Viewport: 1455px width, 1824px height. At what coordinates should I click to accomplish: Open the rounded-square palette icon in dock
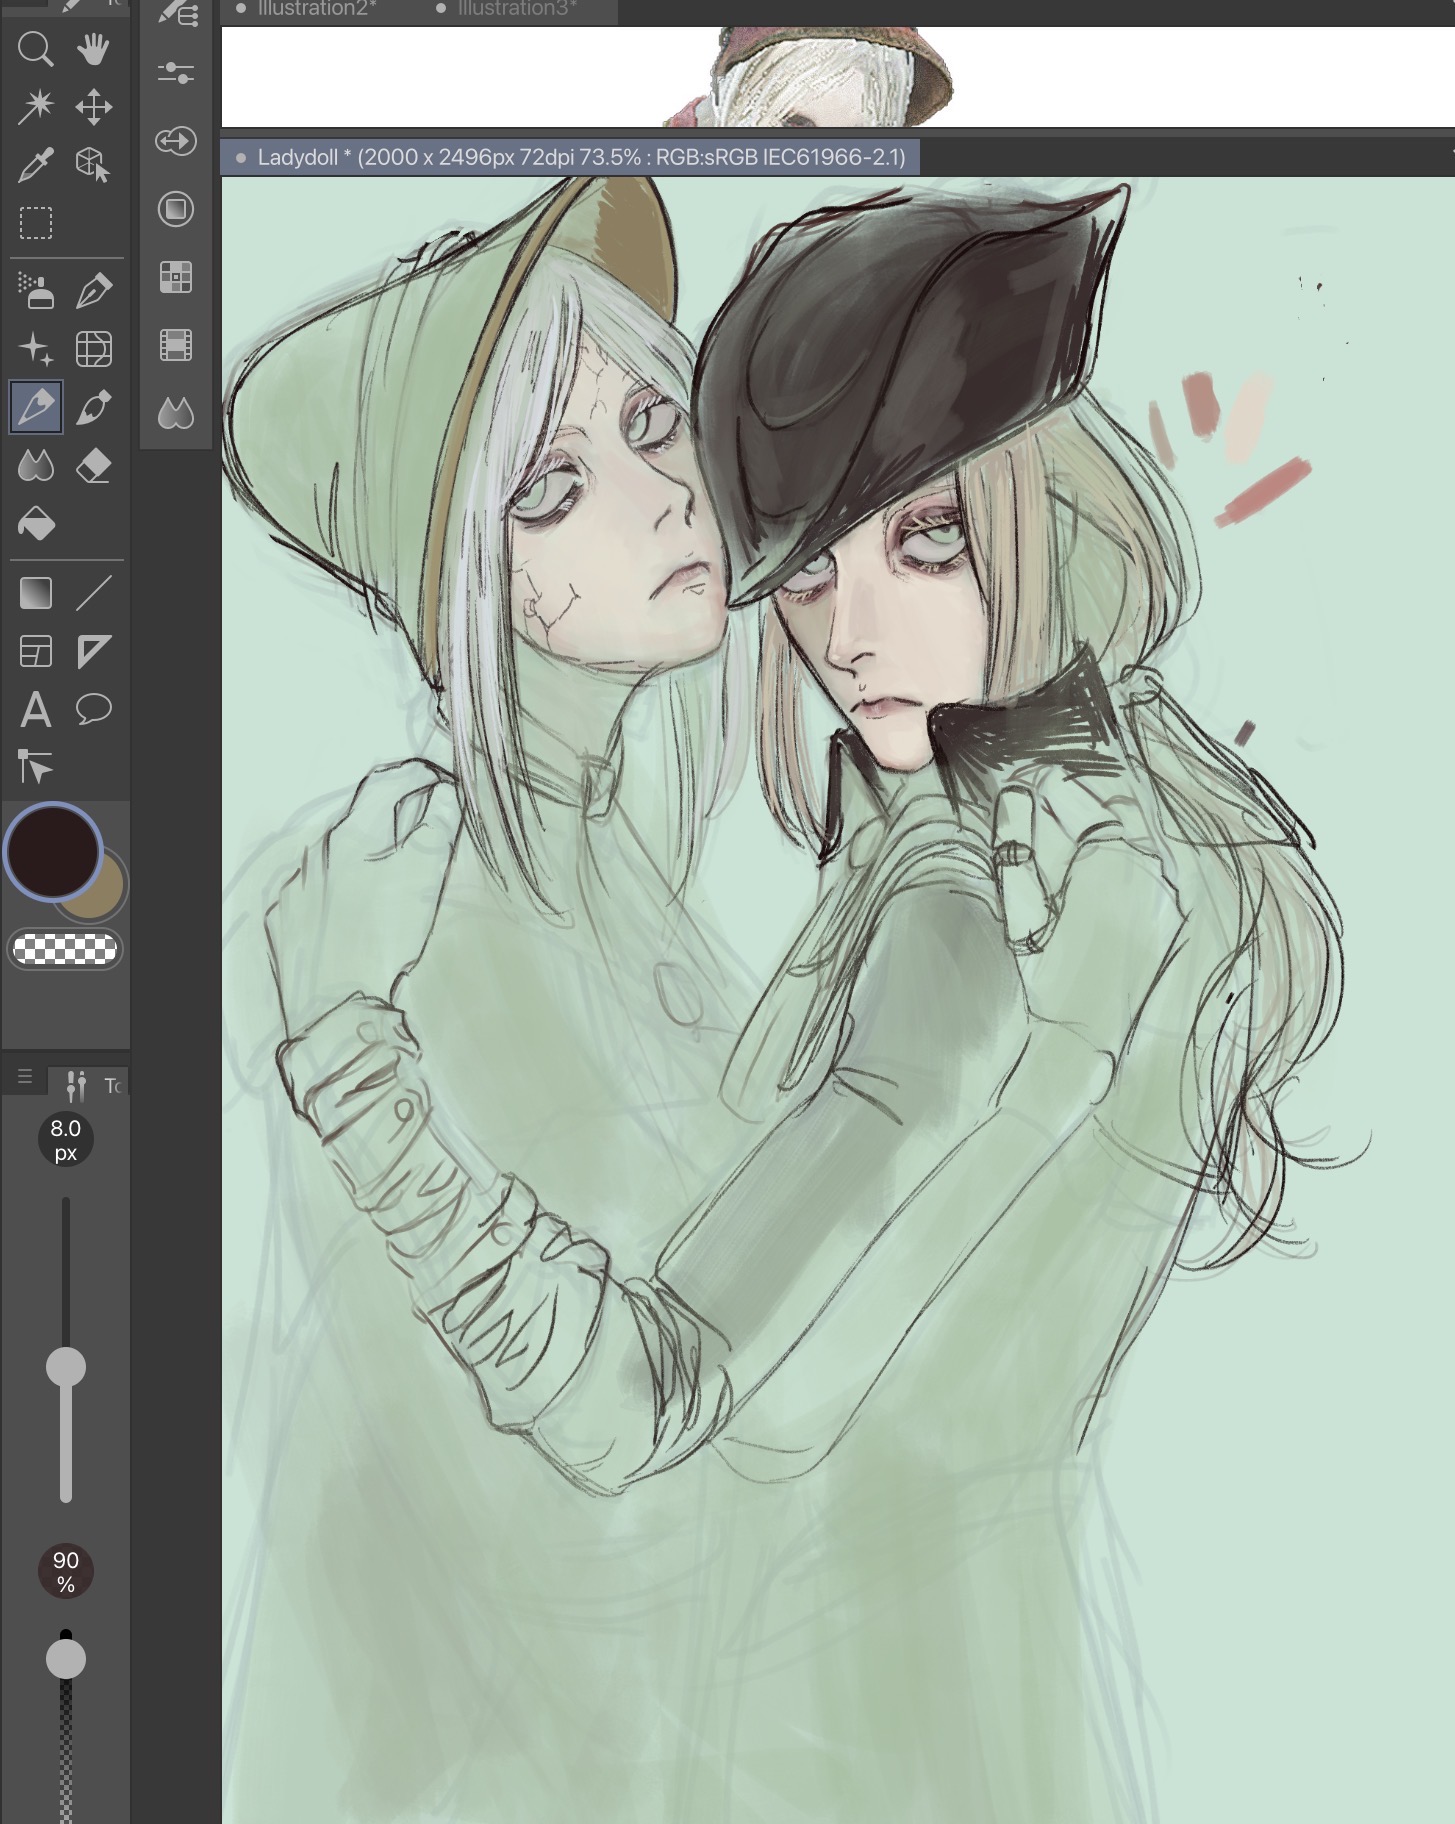click(176, 209)
